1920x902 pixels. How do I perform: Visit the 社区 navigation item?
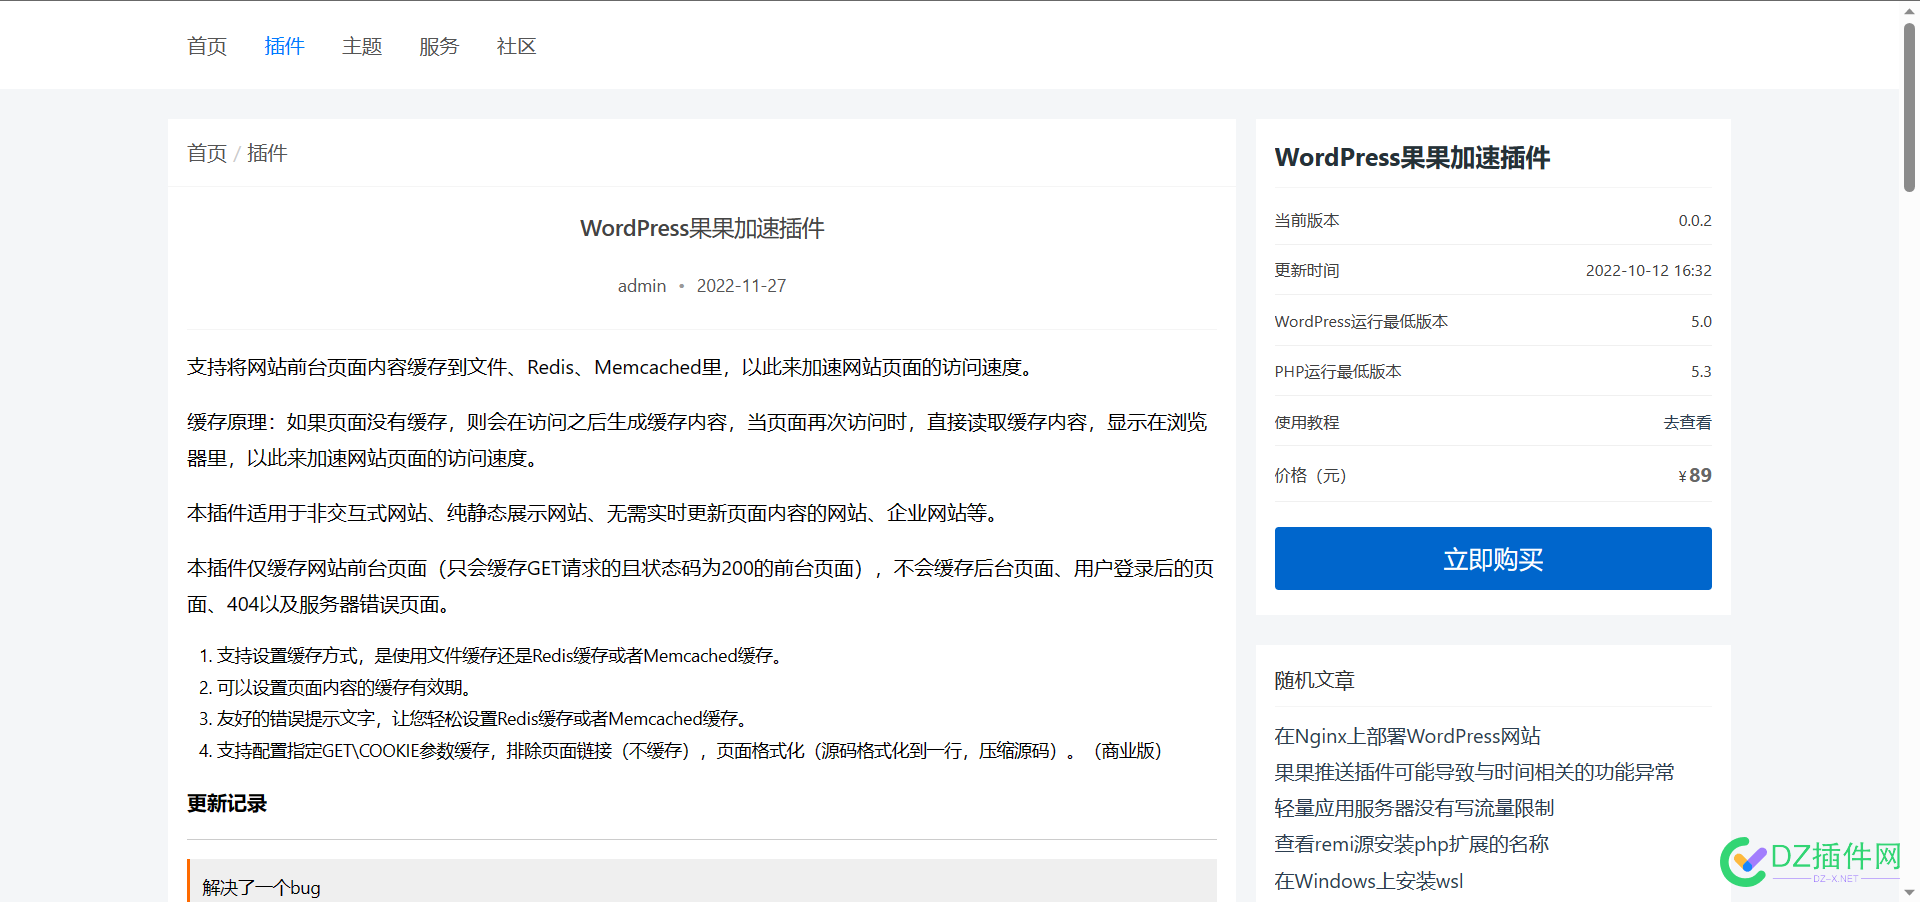point(517,46)
